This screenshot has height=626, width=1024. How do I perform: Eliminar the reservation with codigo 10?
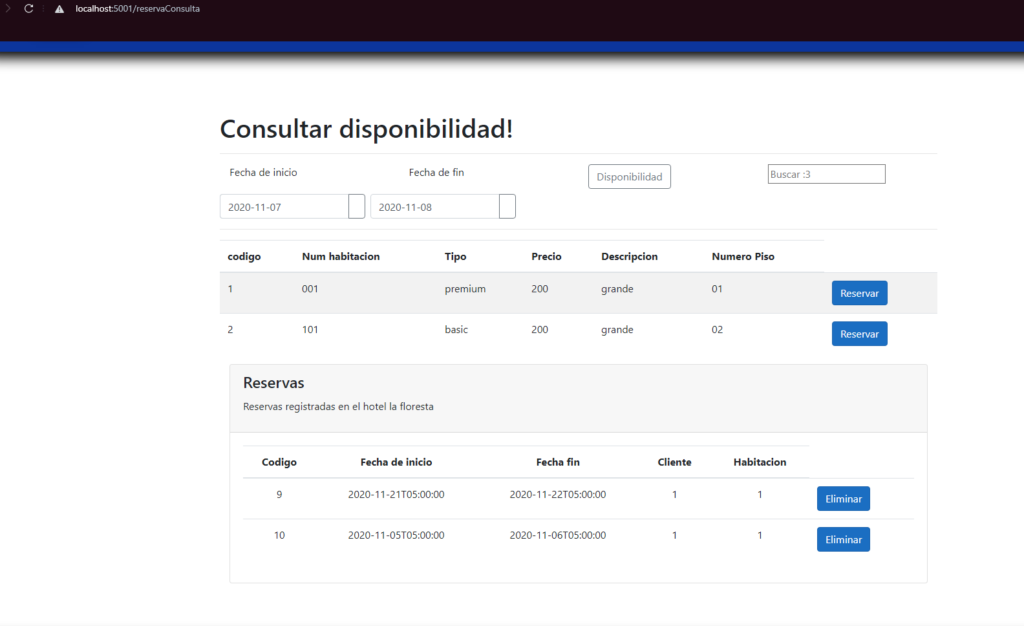(x=843, y=539)
